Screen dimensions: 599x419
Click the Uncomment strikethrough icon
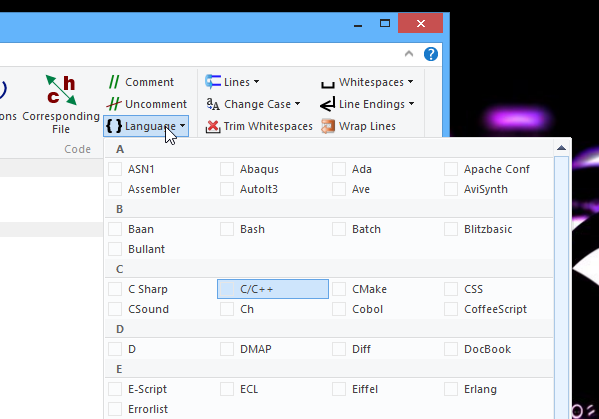(x=114, y=104)
